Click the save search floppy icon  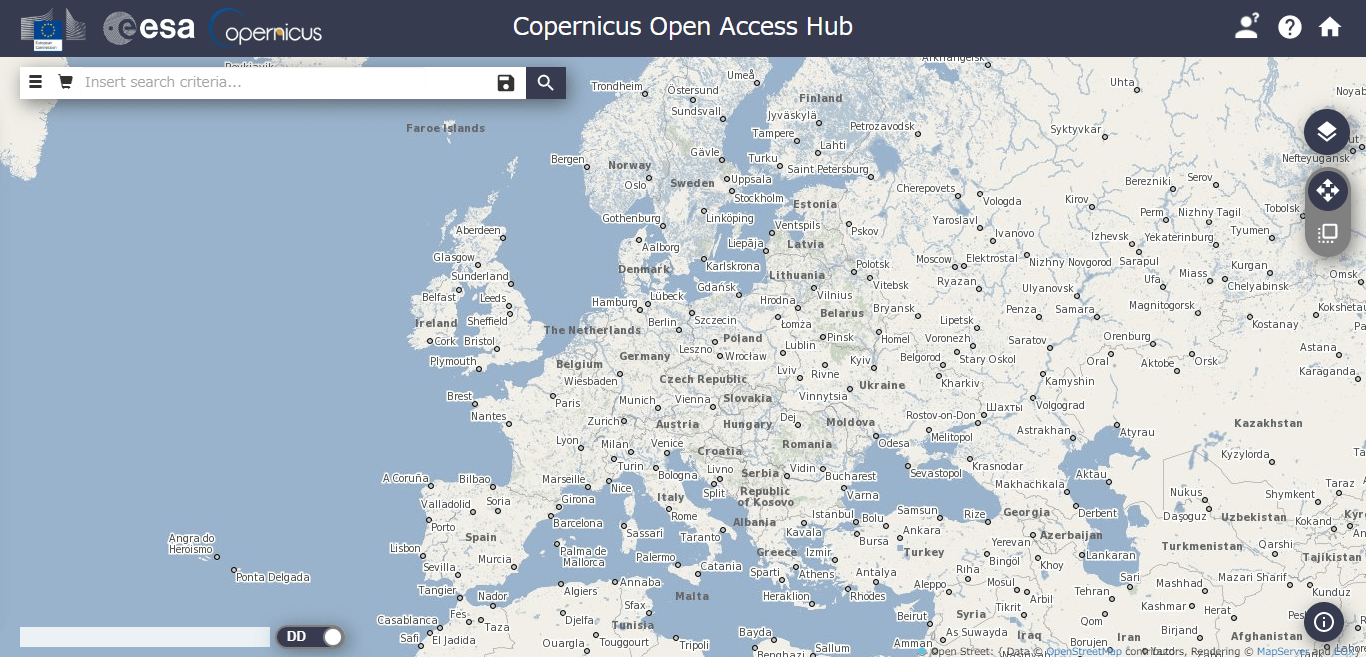tap(506, 83)
